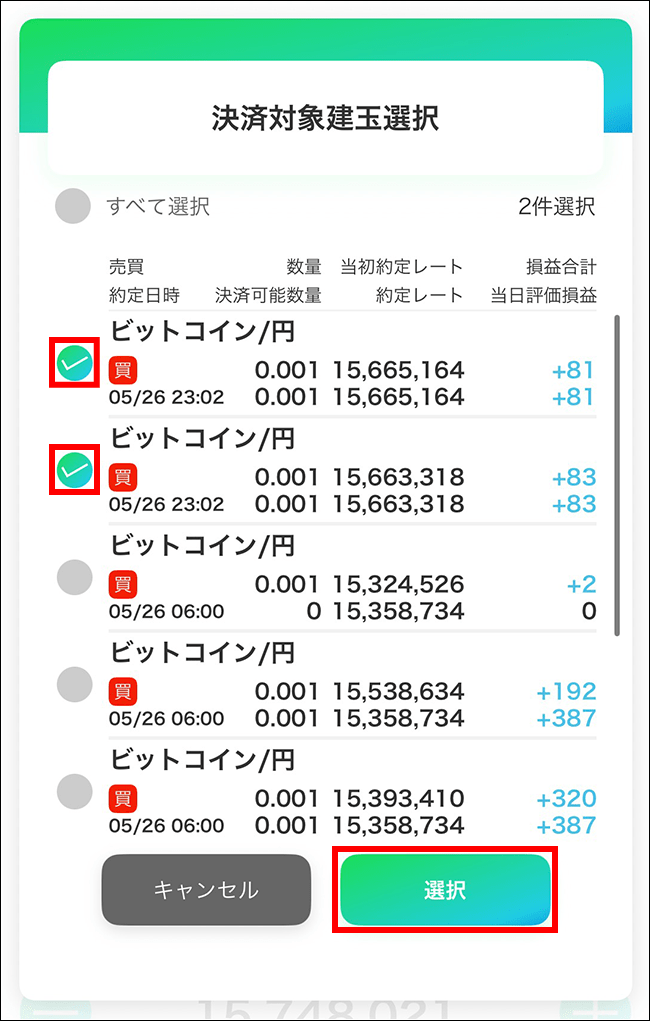
Task: Click the 決済対象建玉選択 title header
Action: [x=325, y=118]
